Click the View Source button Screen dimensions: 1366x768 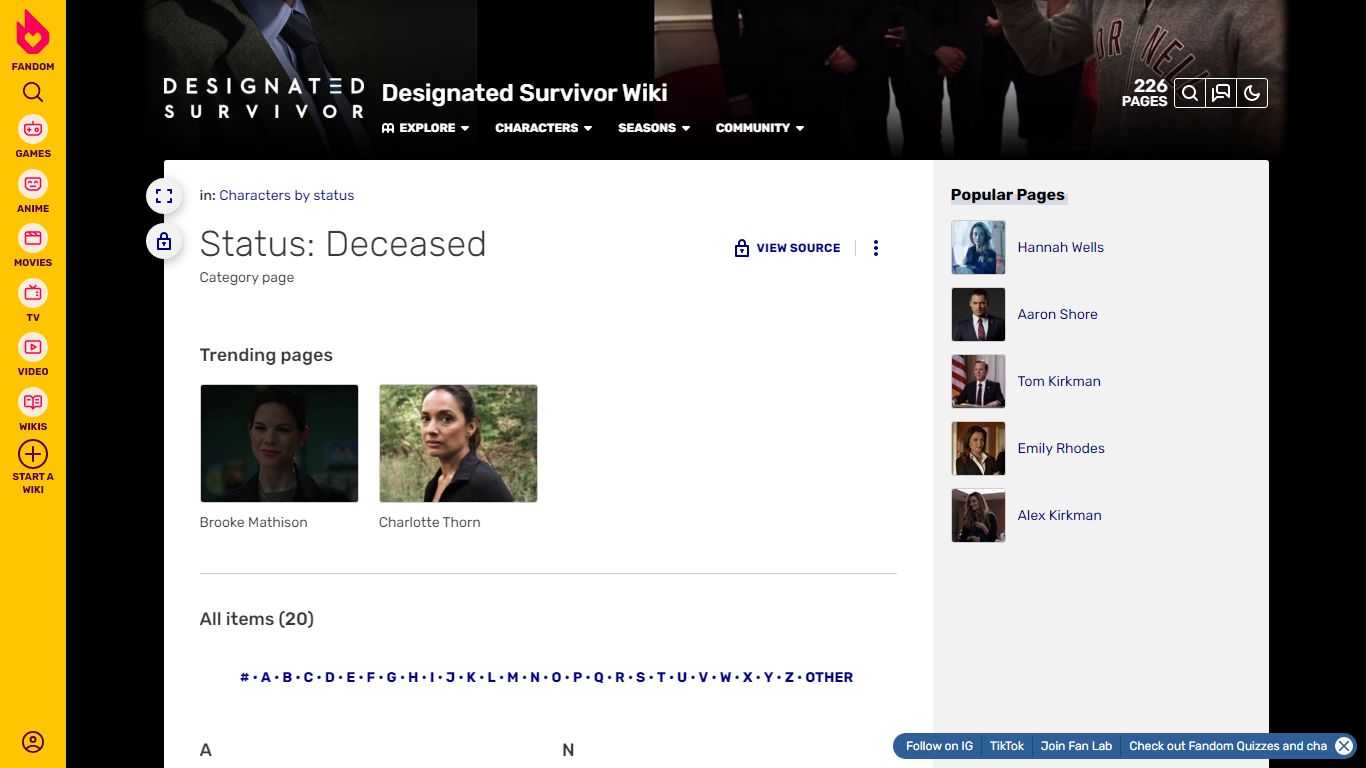click(788, 248)
